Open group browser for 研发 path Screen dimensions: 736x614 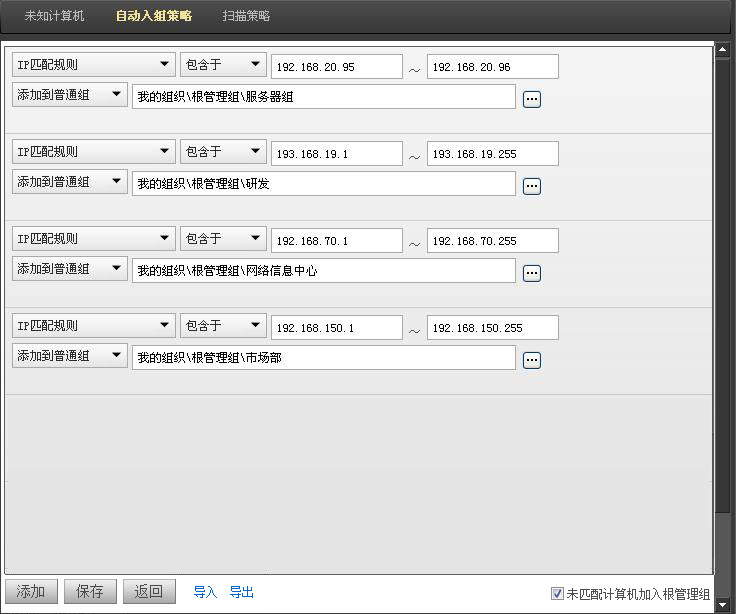pyautogui.click(x=532, y=186)
